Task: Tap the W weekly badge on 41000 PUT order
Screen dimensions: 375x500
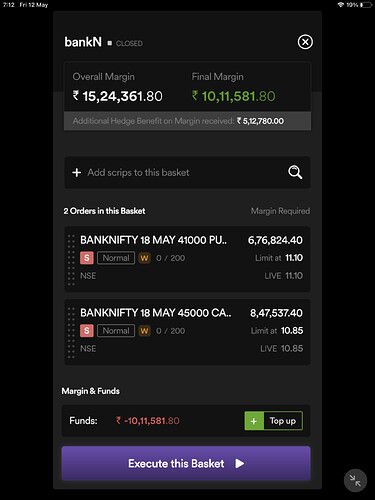Action: tap(144, 258)
